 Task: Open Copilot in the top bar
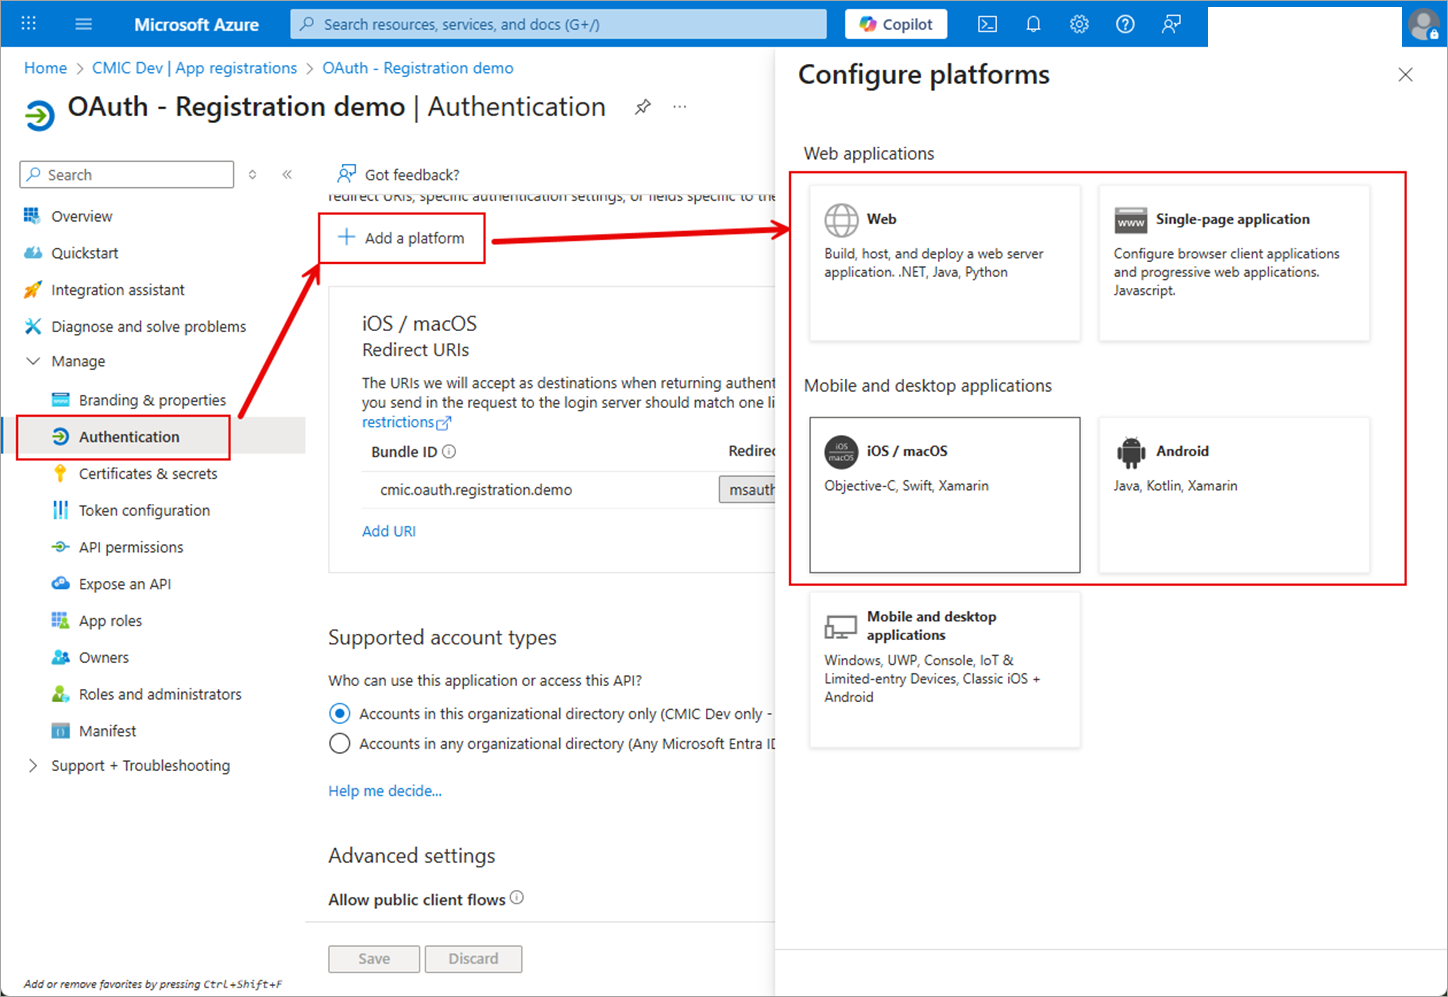pos(895,23)
